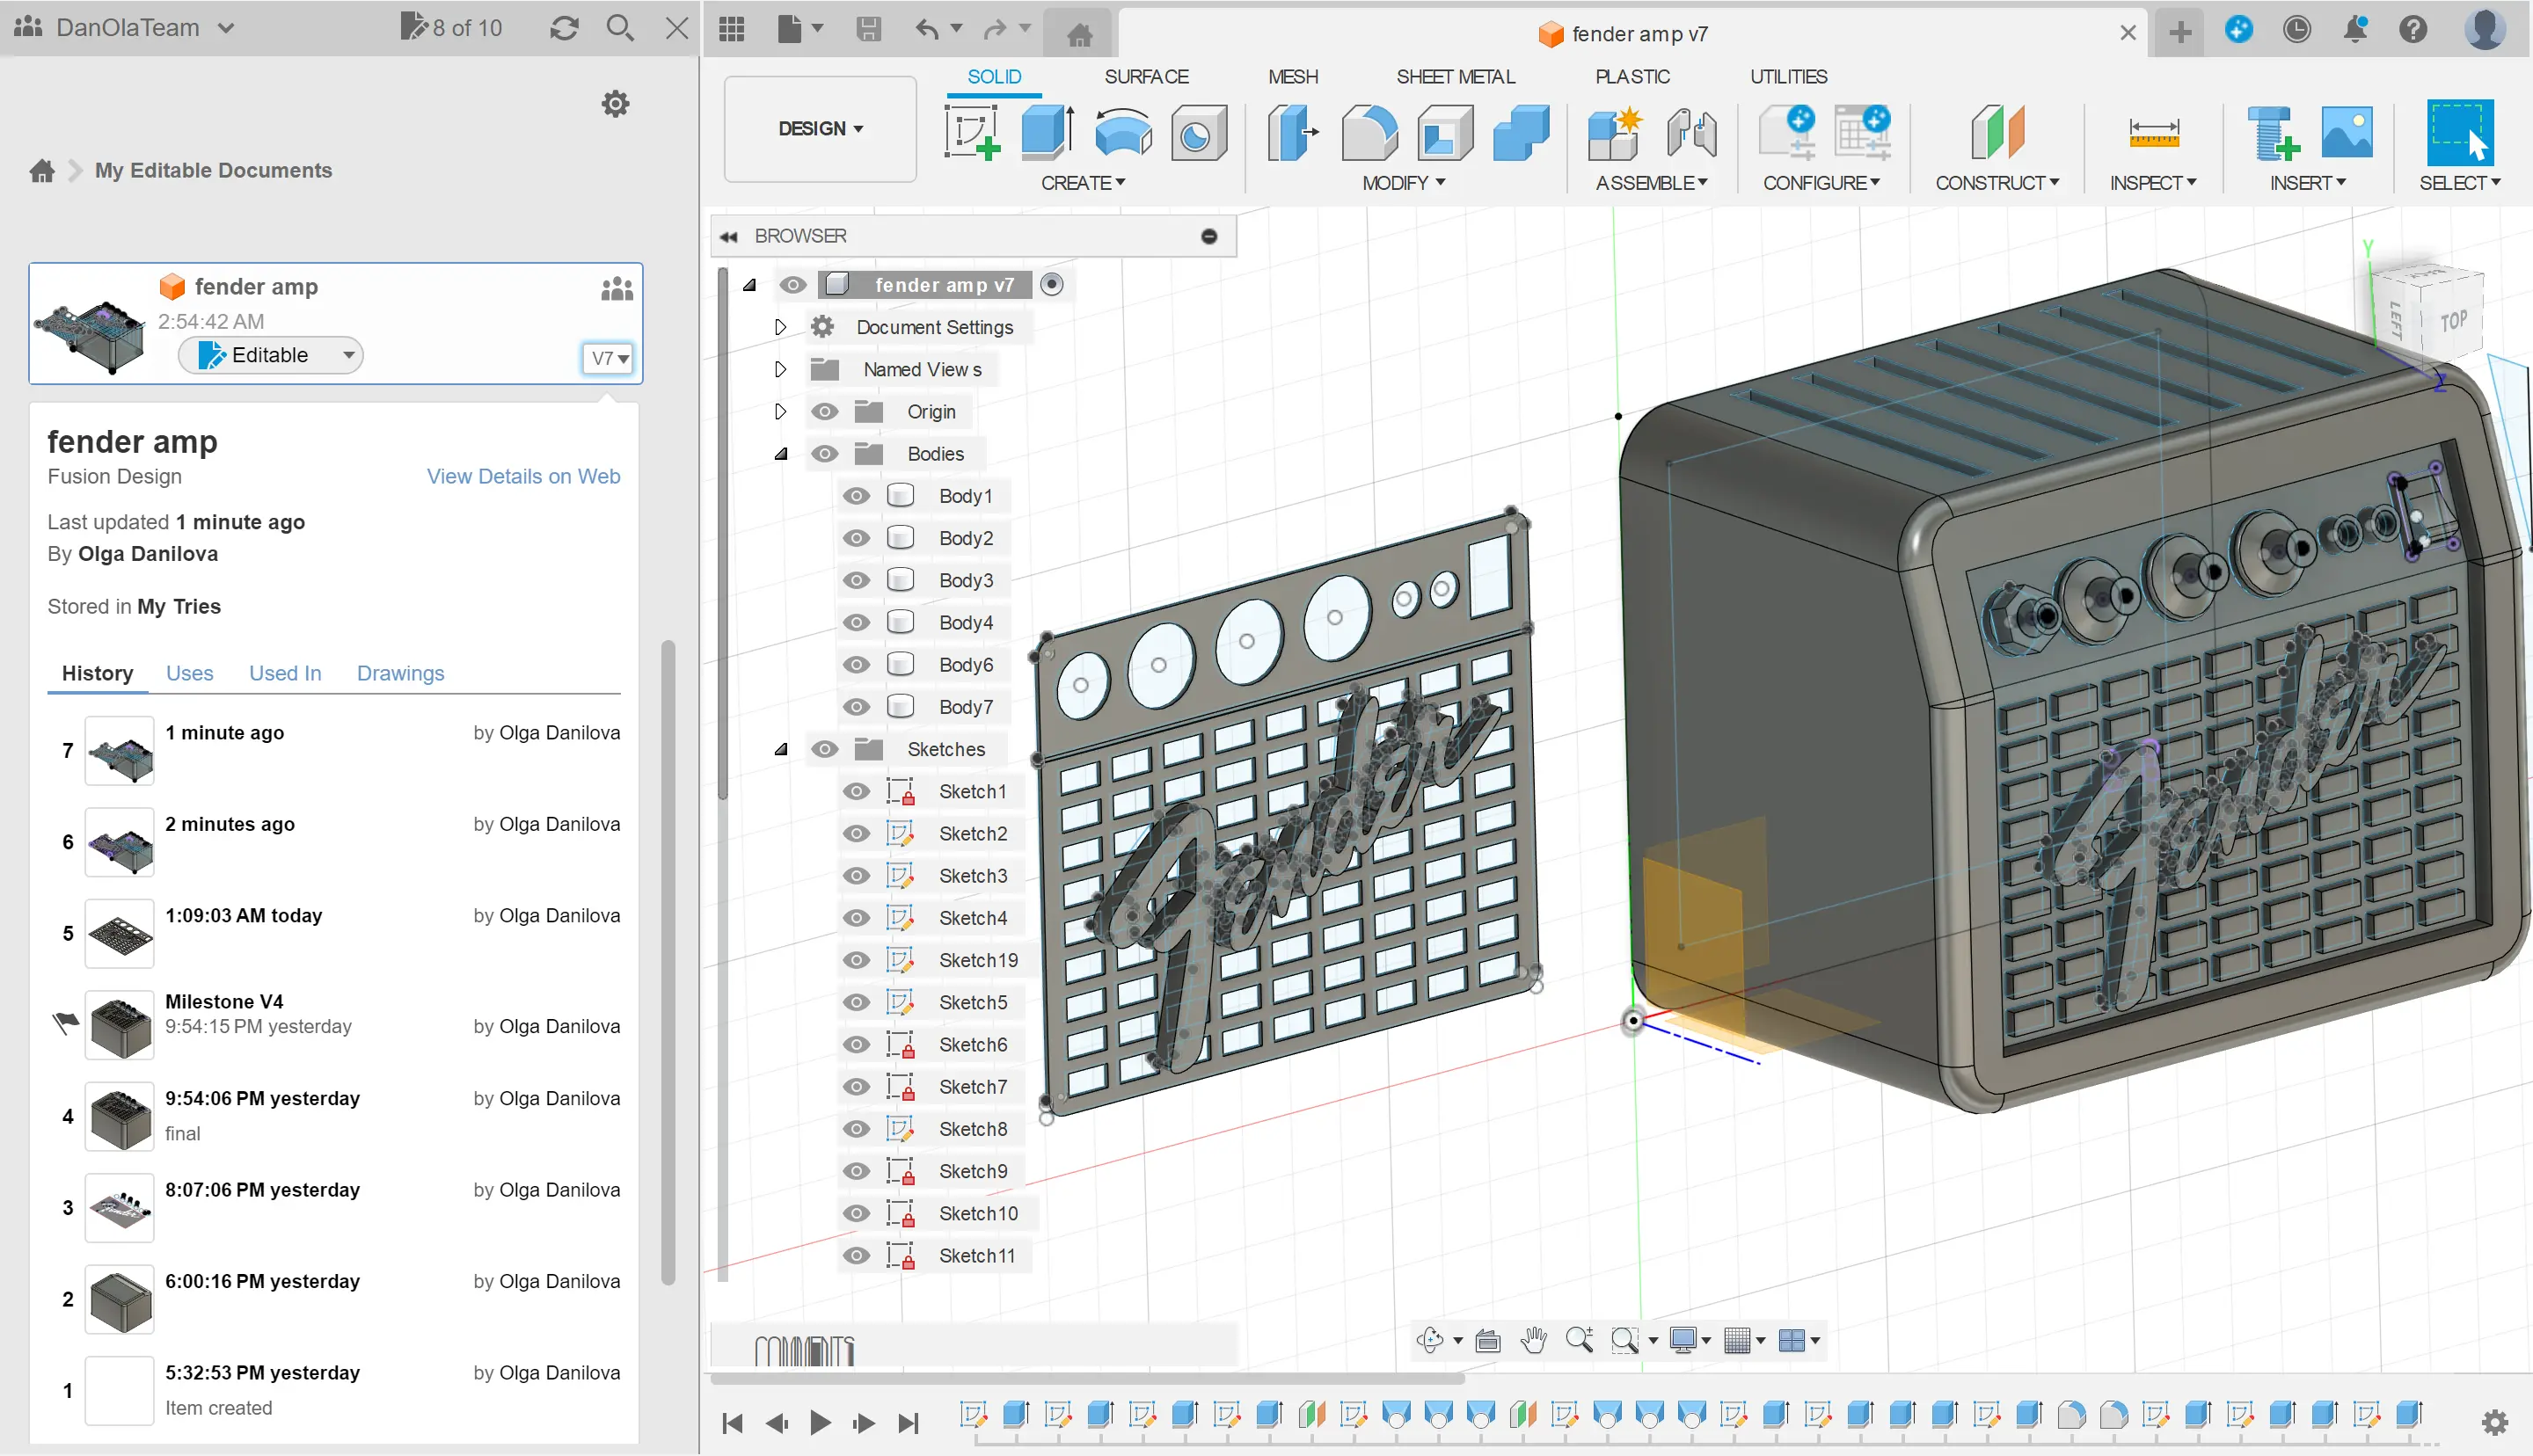The width and height of the screenshot is (2533, 1456).
Task: Select the Shell tool icon
Action: pyautogui.click(x=1445, y=132)
